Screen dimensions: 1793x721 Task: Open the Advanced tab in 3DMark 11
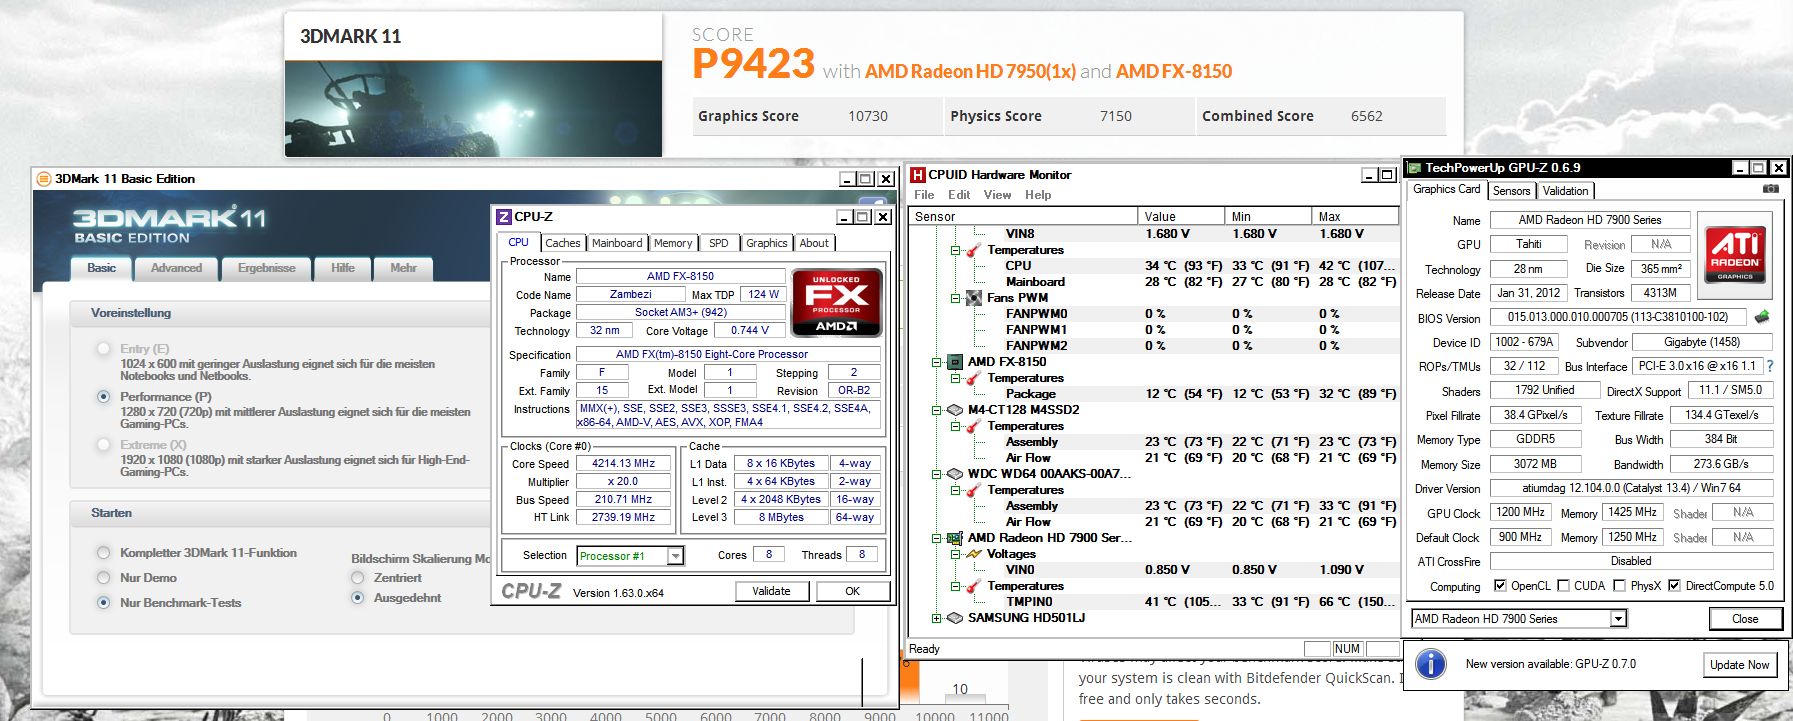[176, 268]
